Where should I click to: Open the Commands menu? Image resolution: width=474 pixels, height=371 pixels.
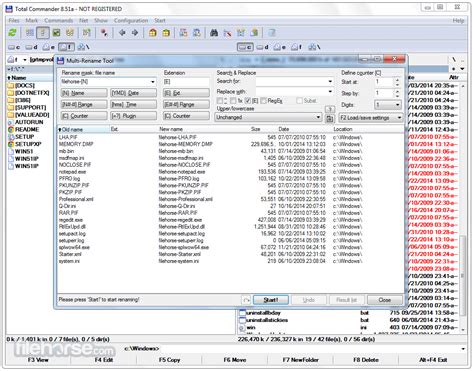[58, 21]
